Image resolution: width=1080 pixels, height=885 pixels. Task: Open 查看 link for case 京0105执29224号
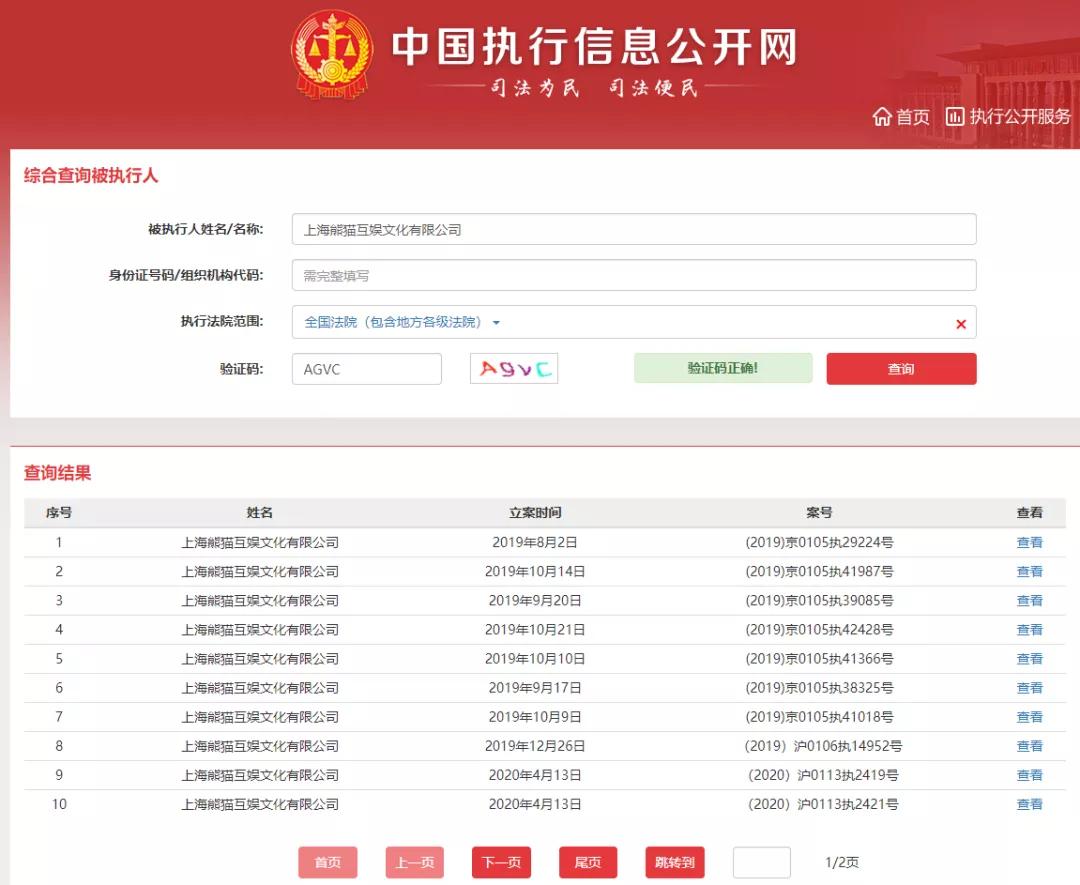point(1029,542)
